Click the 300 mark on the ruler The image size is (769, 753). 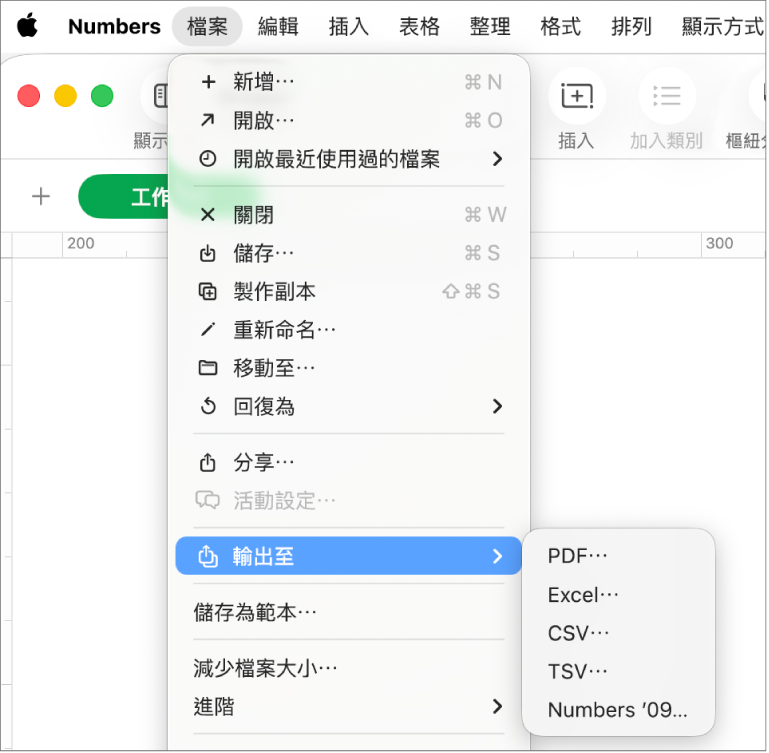(x=719, y=243)
